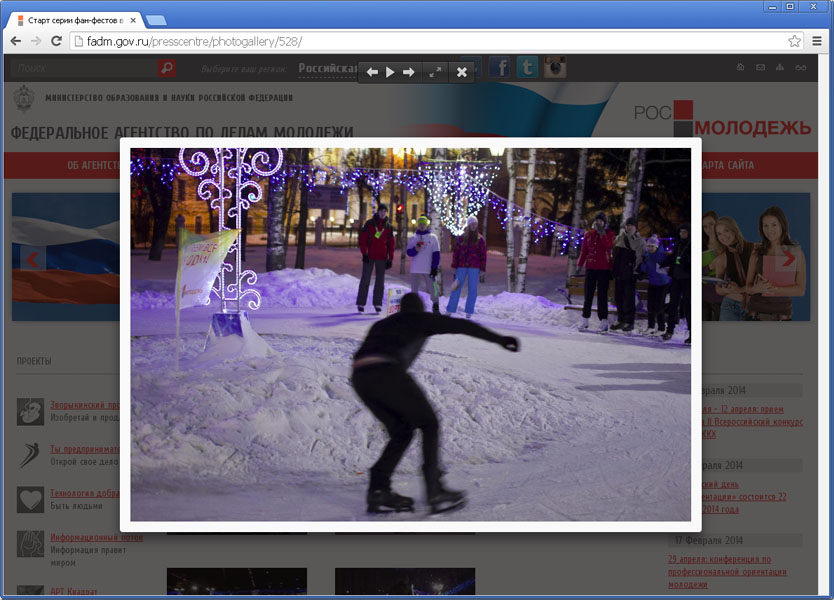Screen dimensions: 834x600
Task: Start slideshow with lightbox play button
Action: point(390,72)
